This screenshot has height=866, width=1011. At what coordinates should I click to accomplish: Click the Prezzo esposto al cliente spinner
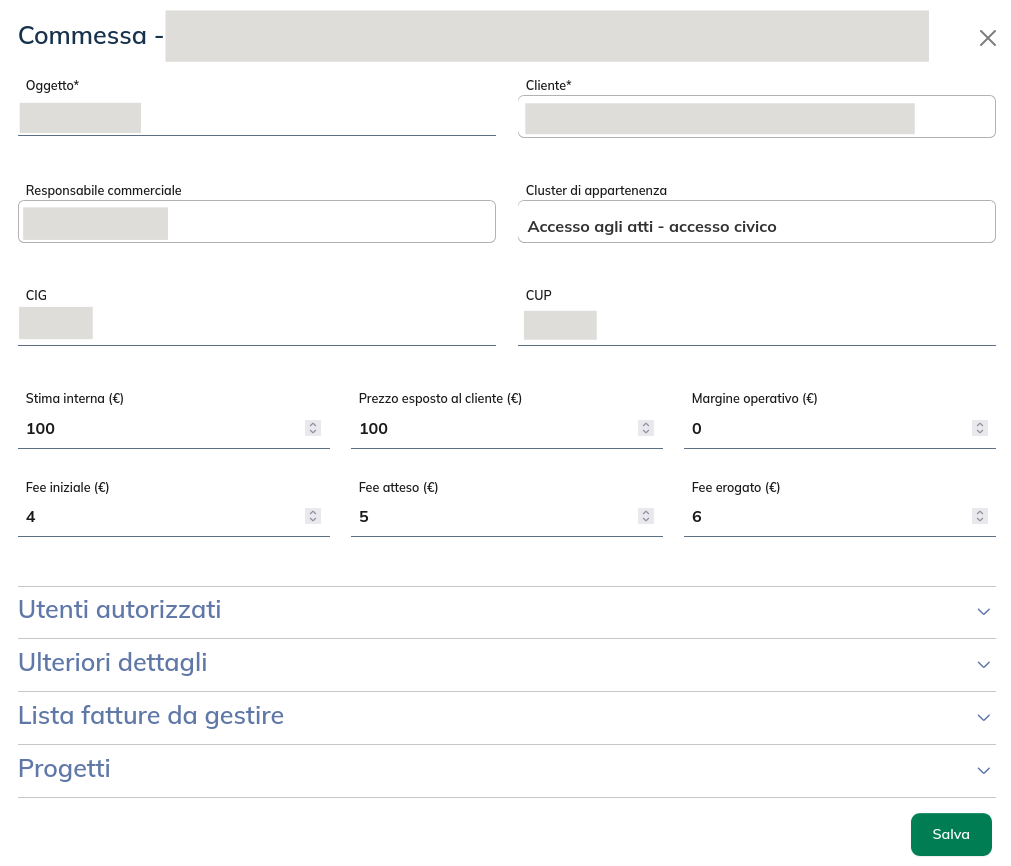click(x=646, y=428)
